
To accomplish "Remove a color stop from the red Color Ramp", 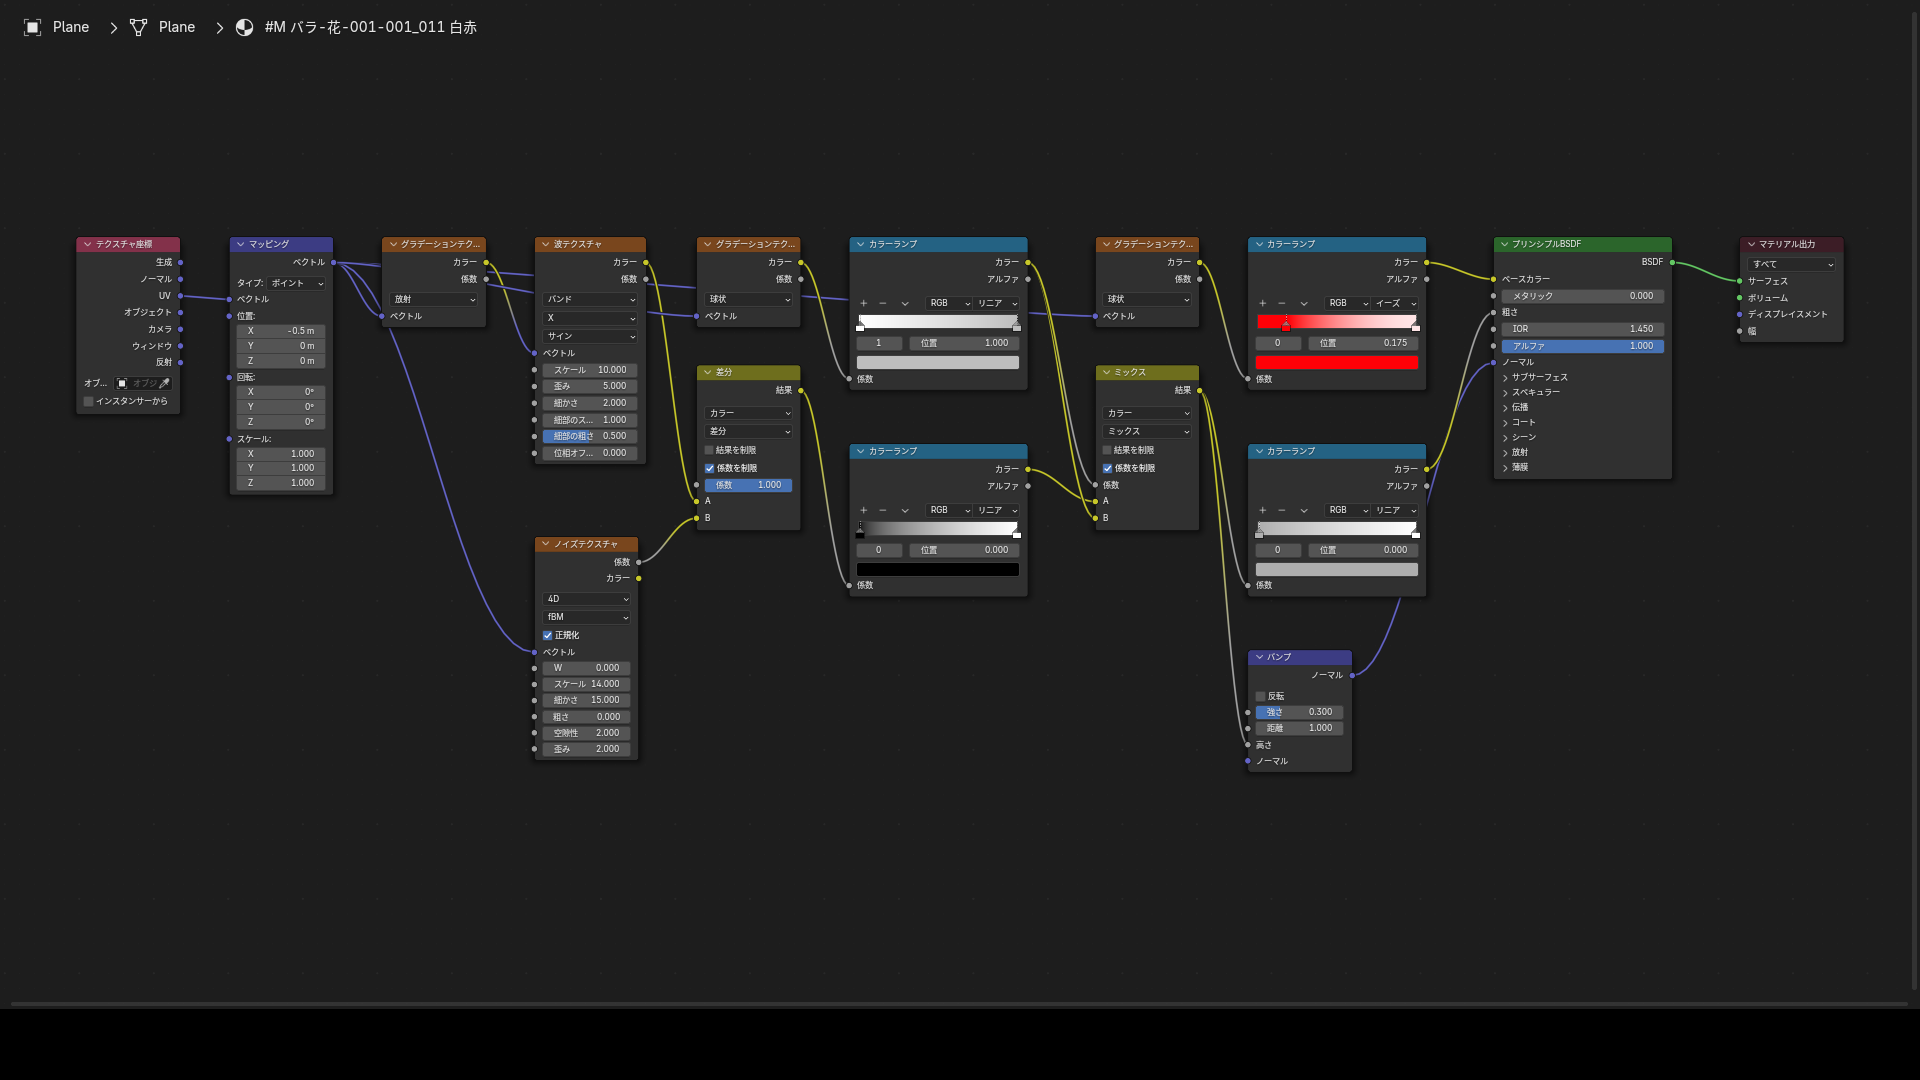I will coord(1282,303).
